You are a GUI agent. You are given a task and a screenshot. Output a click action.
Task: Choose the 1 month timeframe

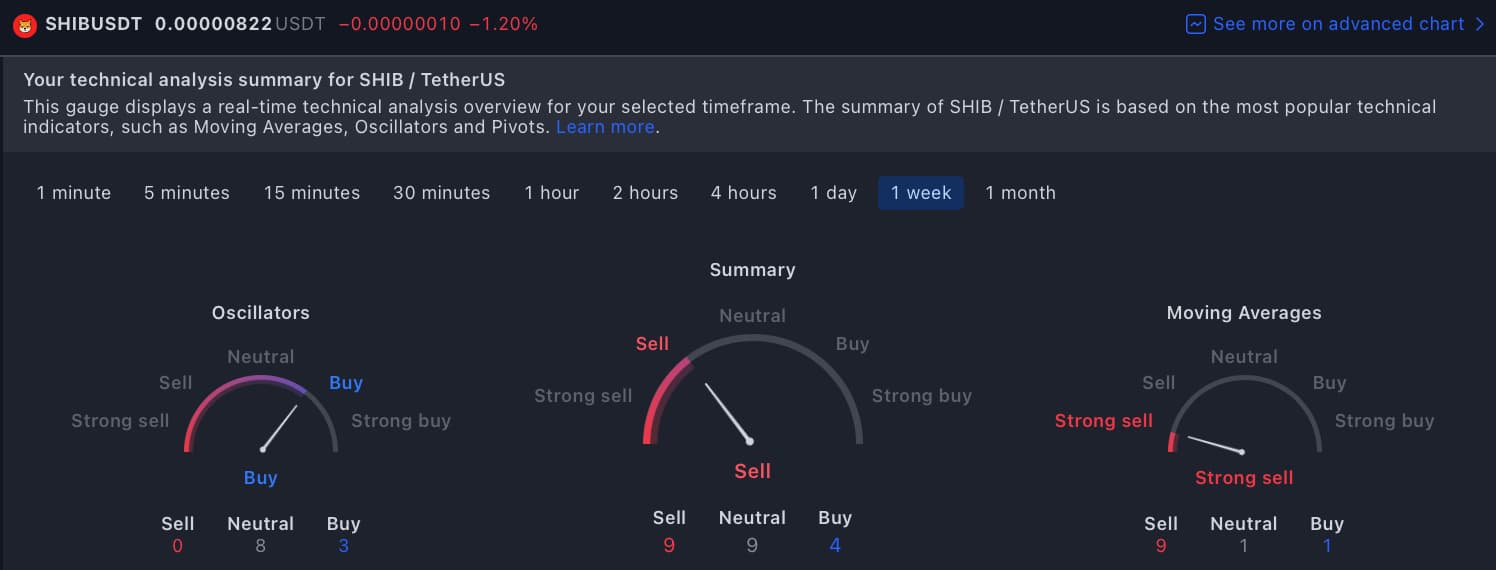pyautogui.click(x=1021, y=193)
